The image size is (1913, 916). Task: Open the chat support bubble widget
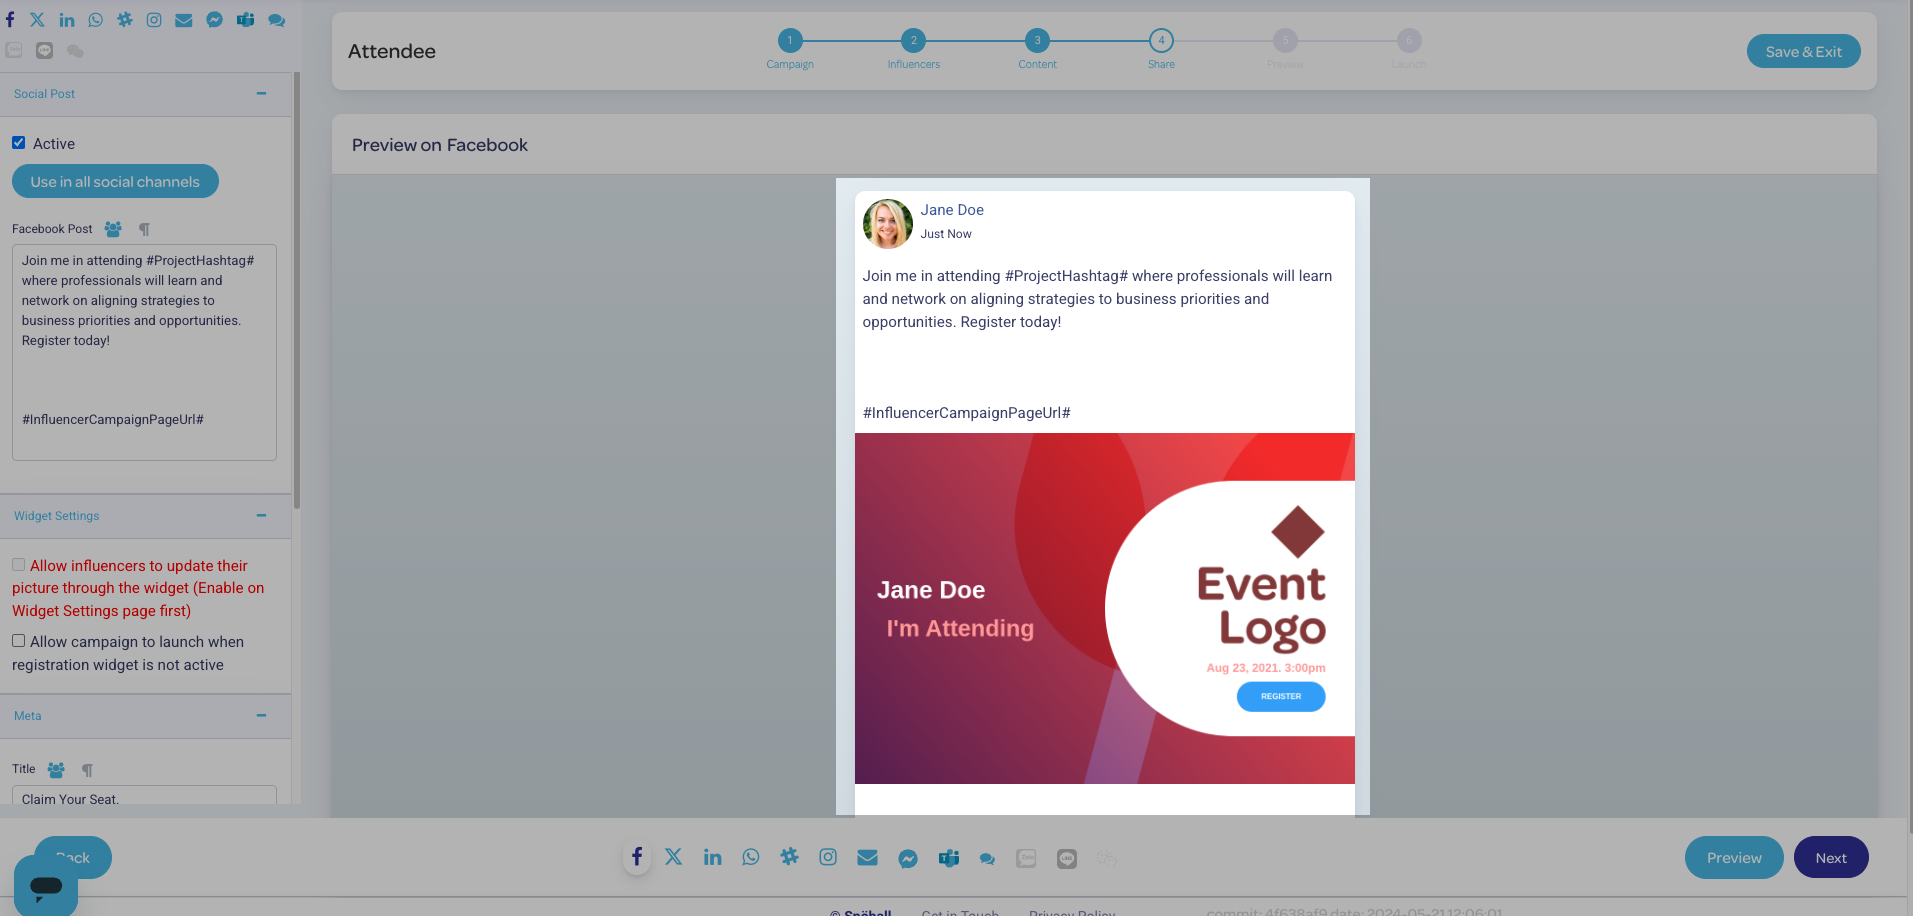pyautogui.click(x=46, y=886)
